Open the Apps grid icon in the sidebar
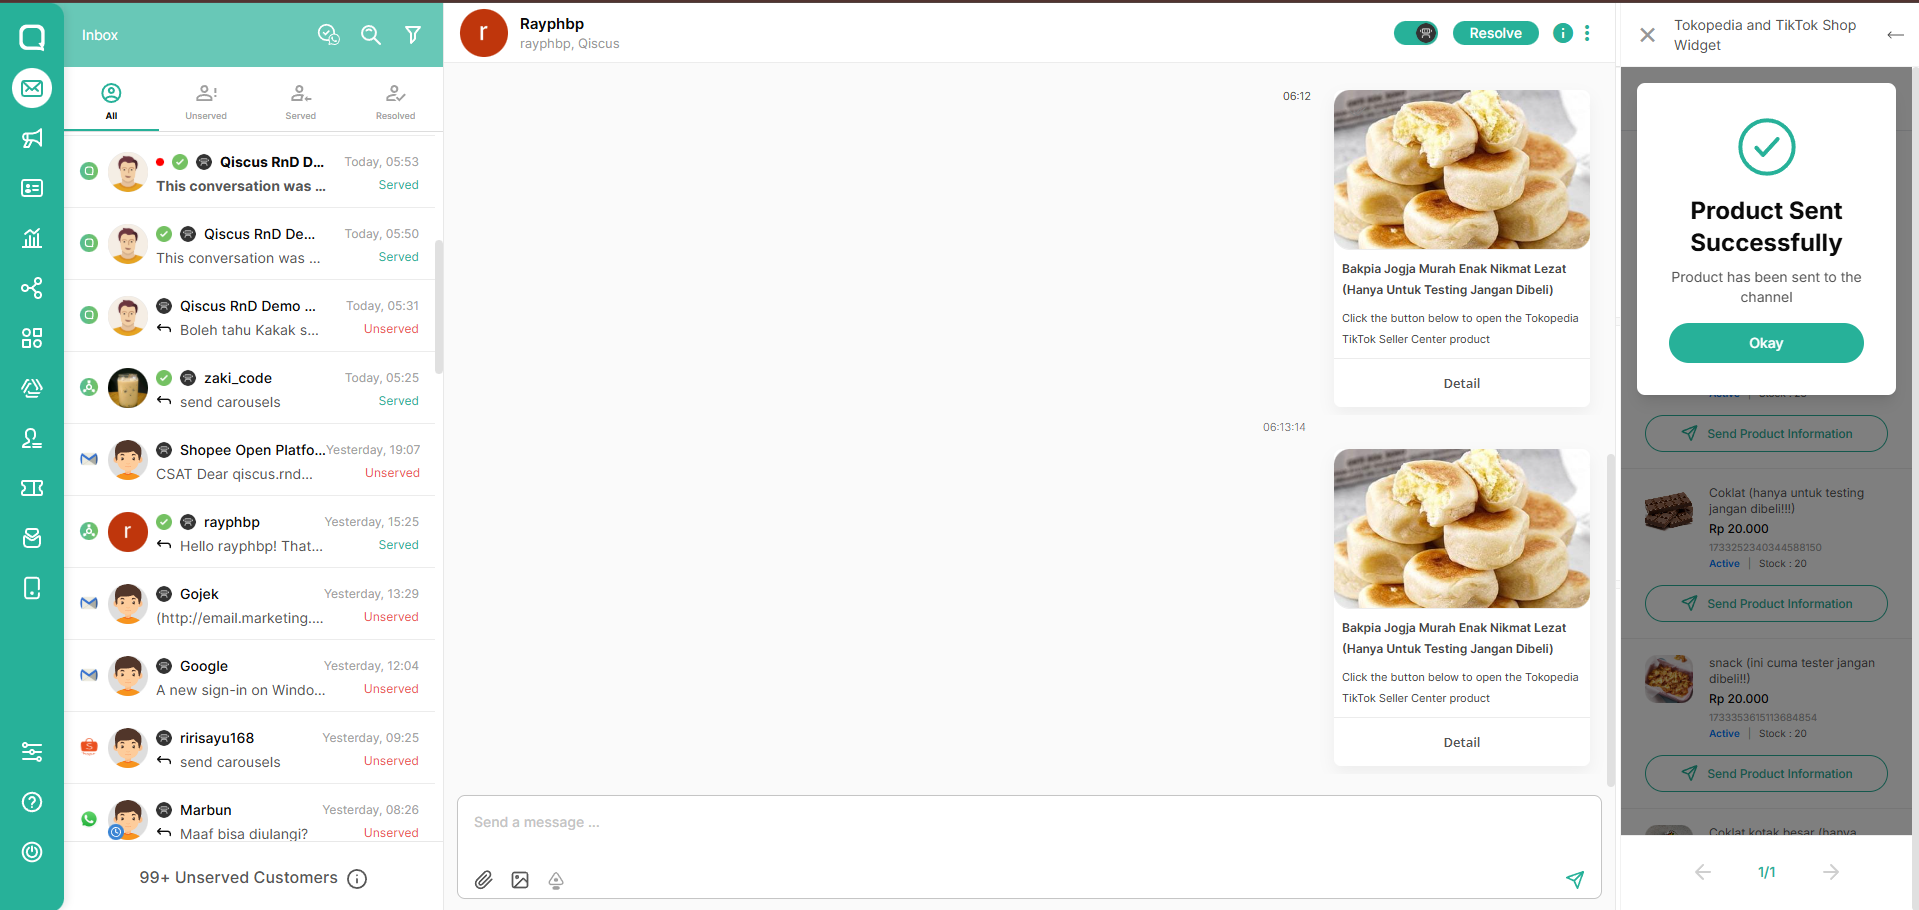 (32, 338)
